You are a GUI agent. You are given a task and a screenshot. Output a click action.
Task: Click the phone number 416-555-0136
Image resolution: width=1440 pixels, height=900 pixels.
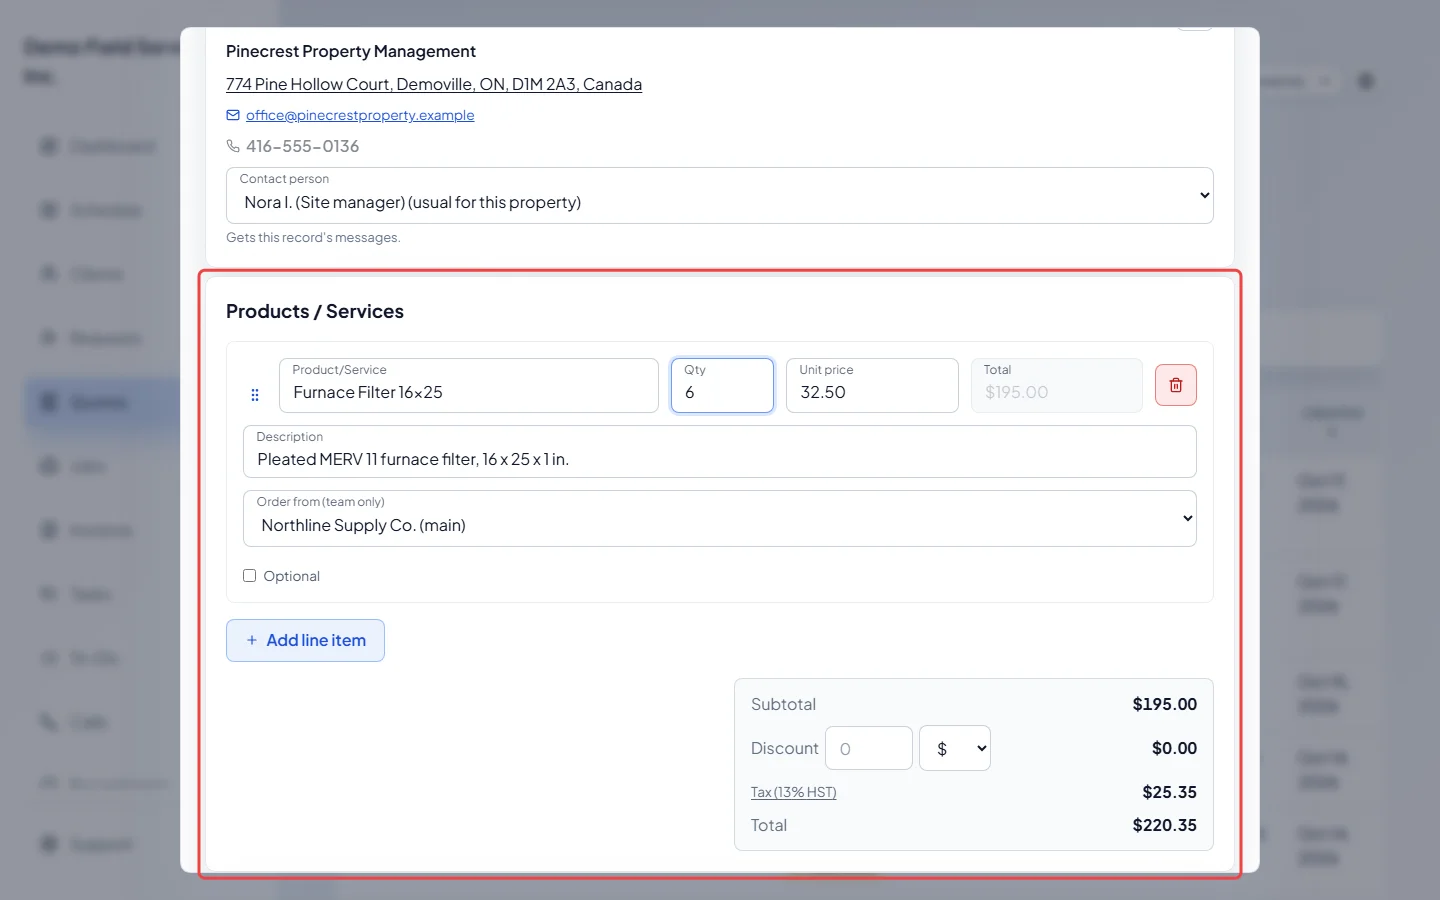(303, 146)
